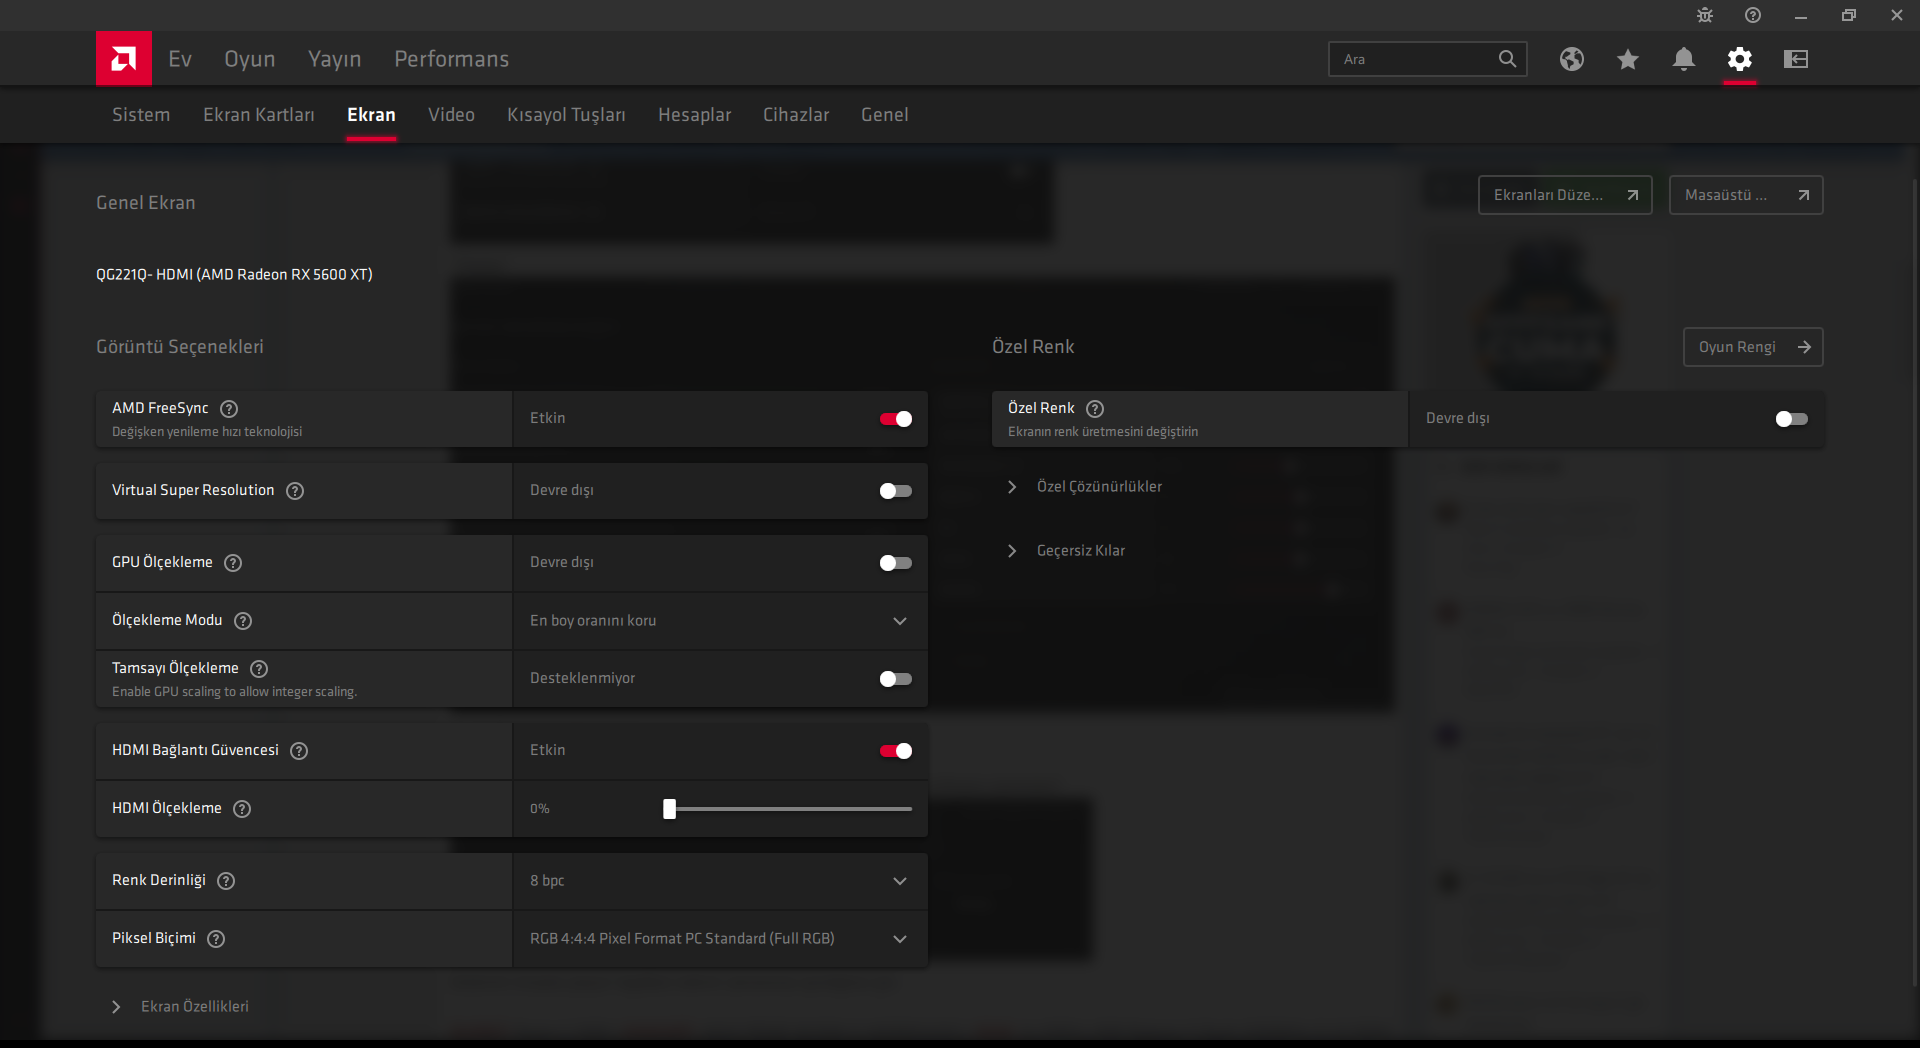Open the AMD FreeSync help icon

pos(228,408)
